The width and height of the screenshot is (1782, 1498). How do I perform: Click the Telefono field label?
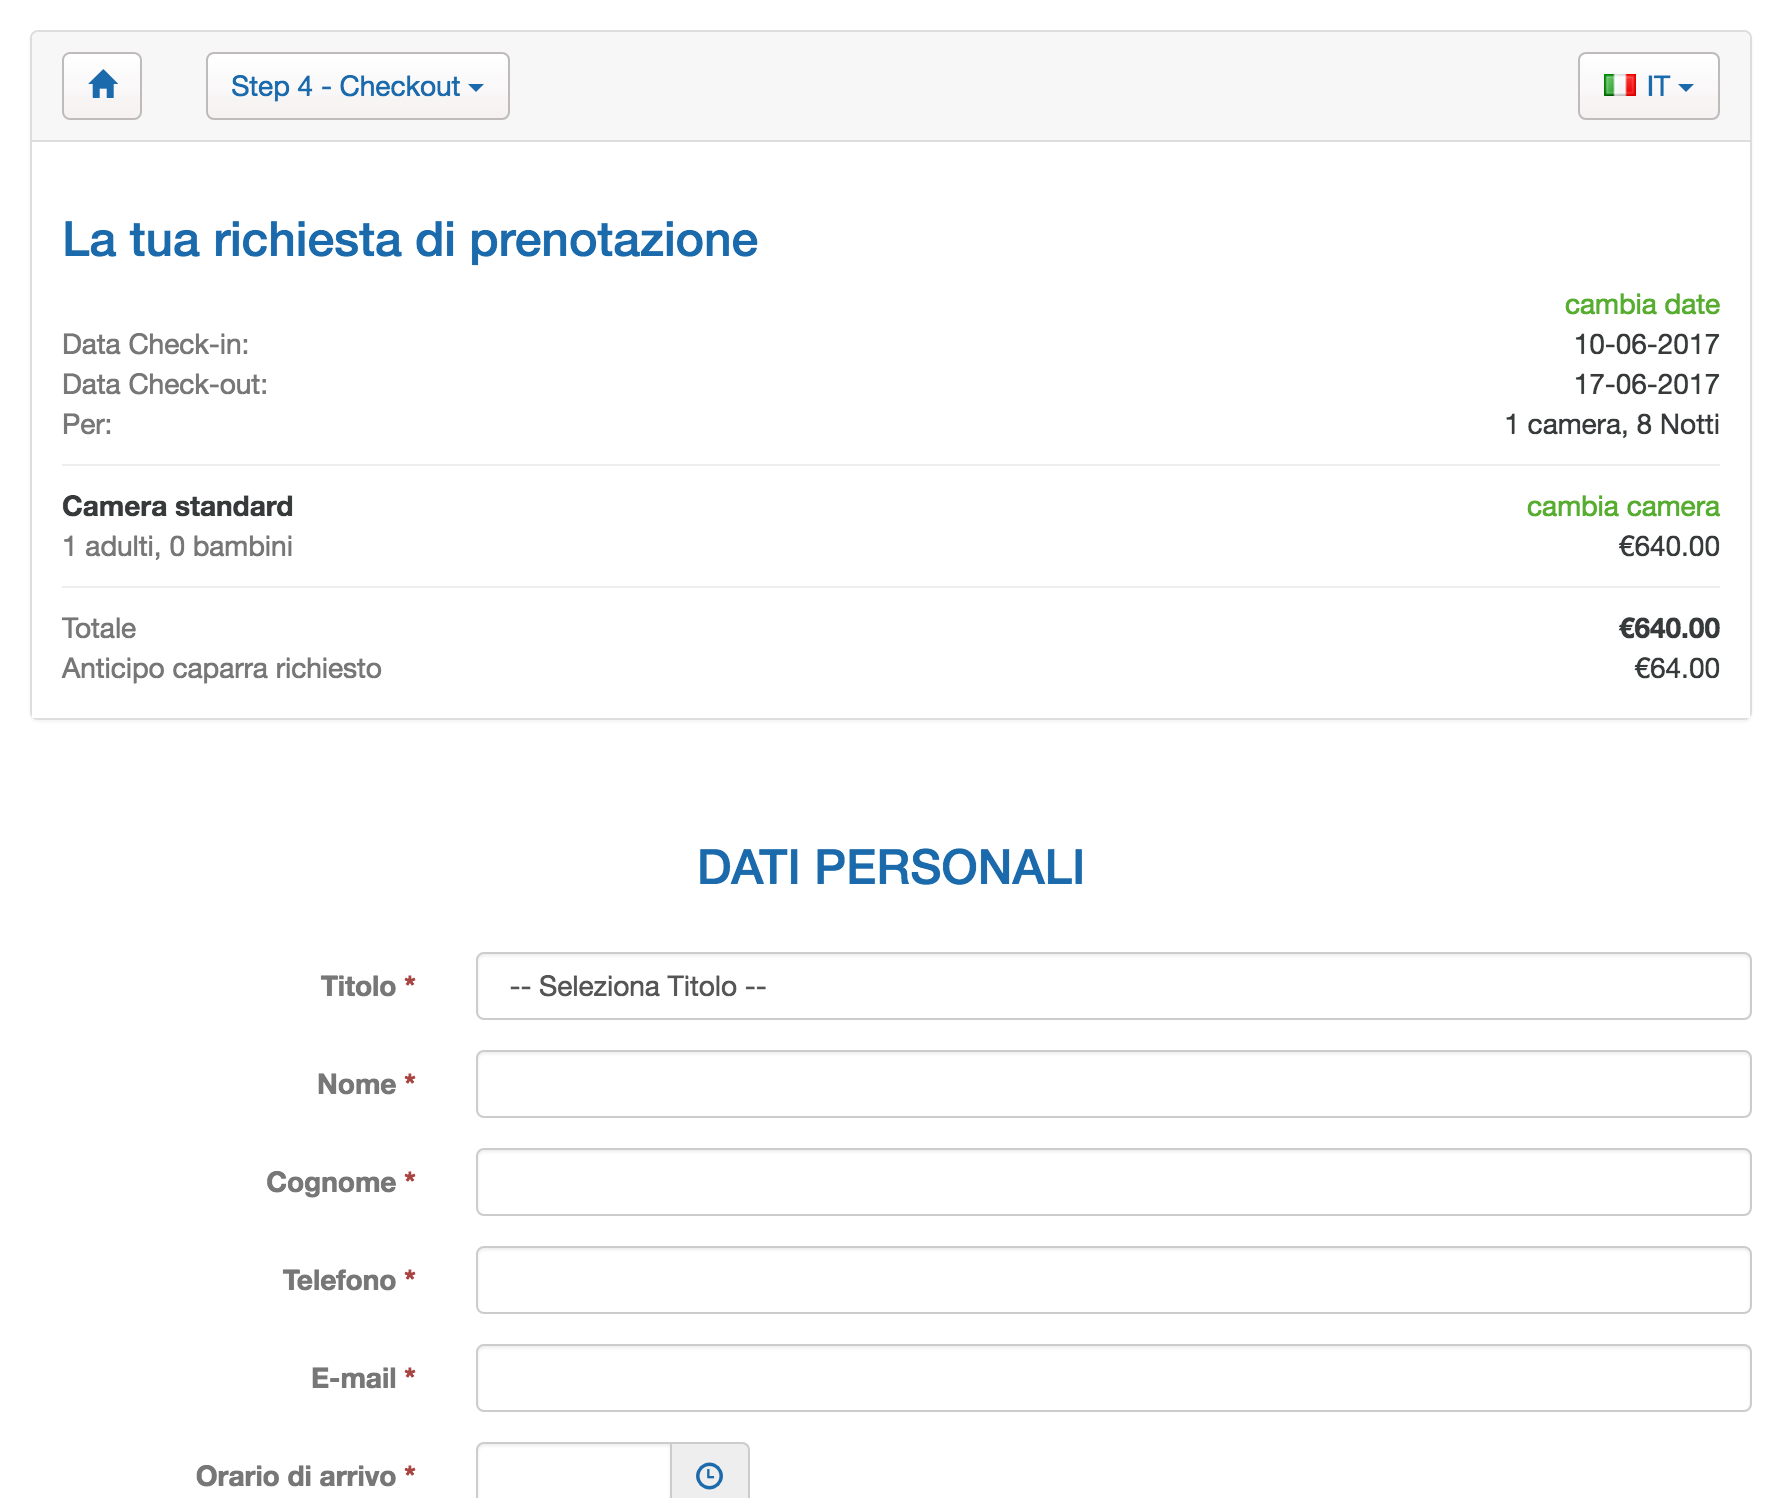pyautogui.click(x=339, y=1280)
